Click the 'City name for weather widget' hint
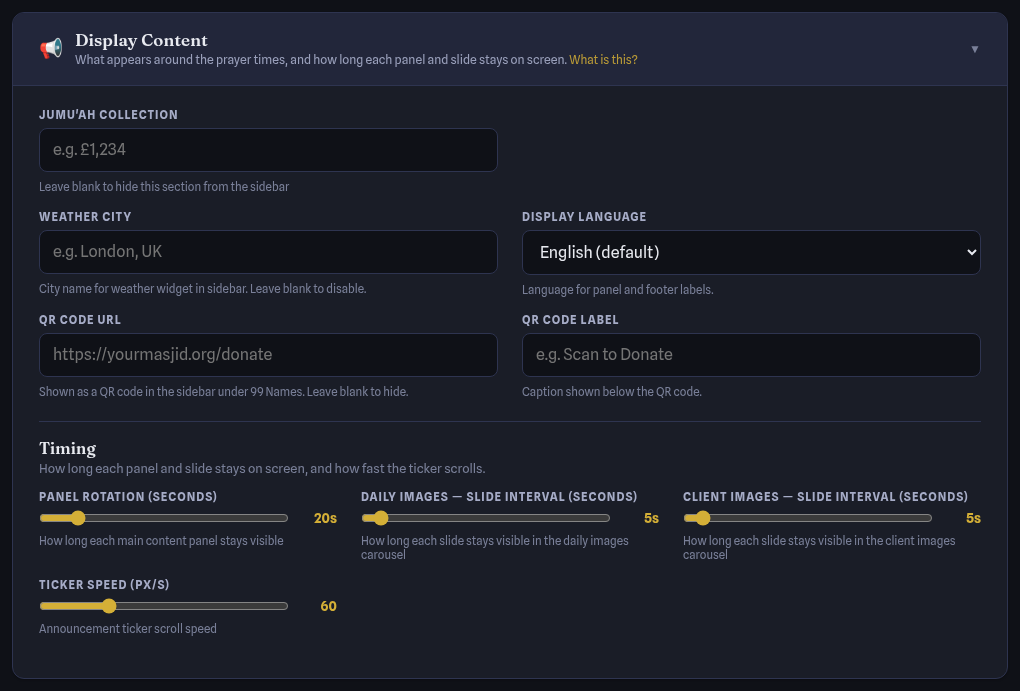Screen dimensions: 1020x691 tap(202, 288)
